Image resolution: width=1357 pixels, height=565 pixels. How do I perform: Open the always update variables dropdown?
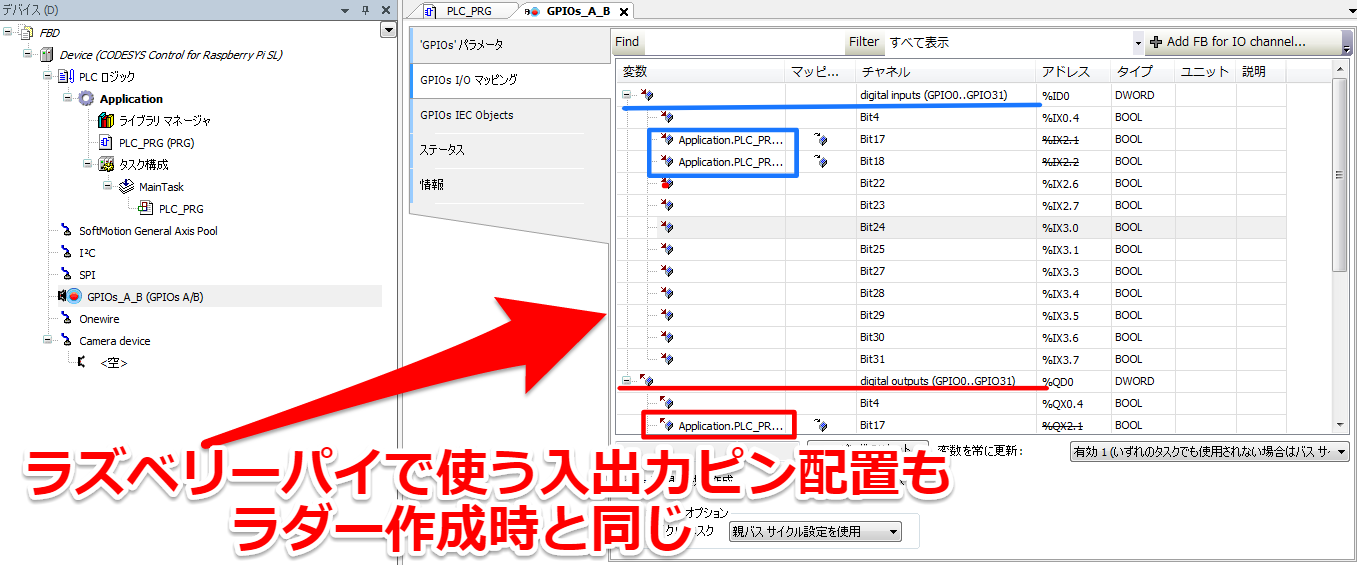(x=1209, y=452)
